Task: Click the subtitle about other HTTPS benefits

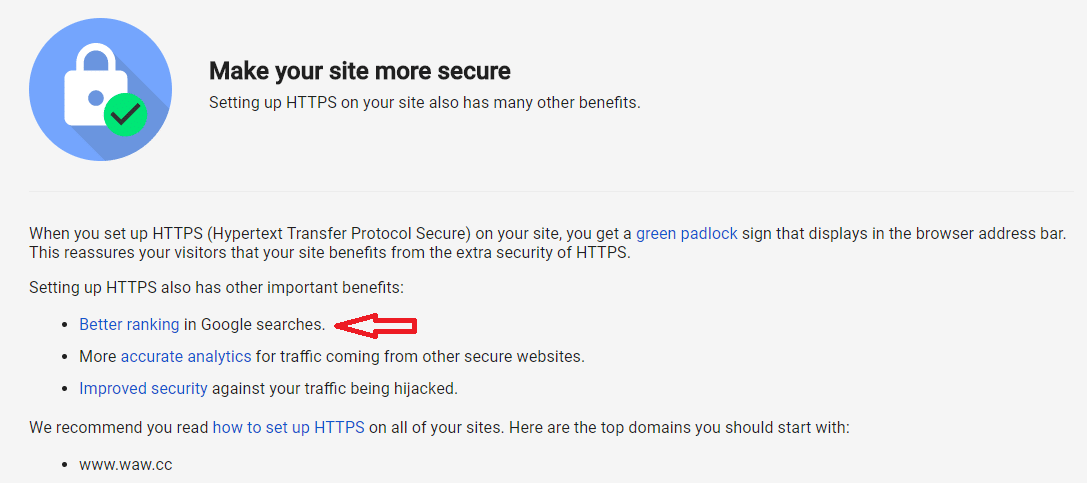Action: click(x=425, y=103)
